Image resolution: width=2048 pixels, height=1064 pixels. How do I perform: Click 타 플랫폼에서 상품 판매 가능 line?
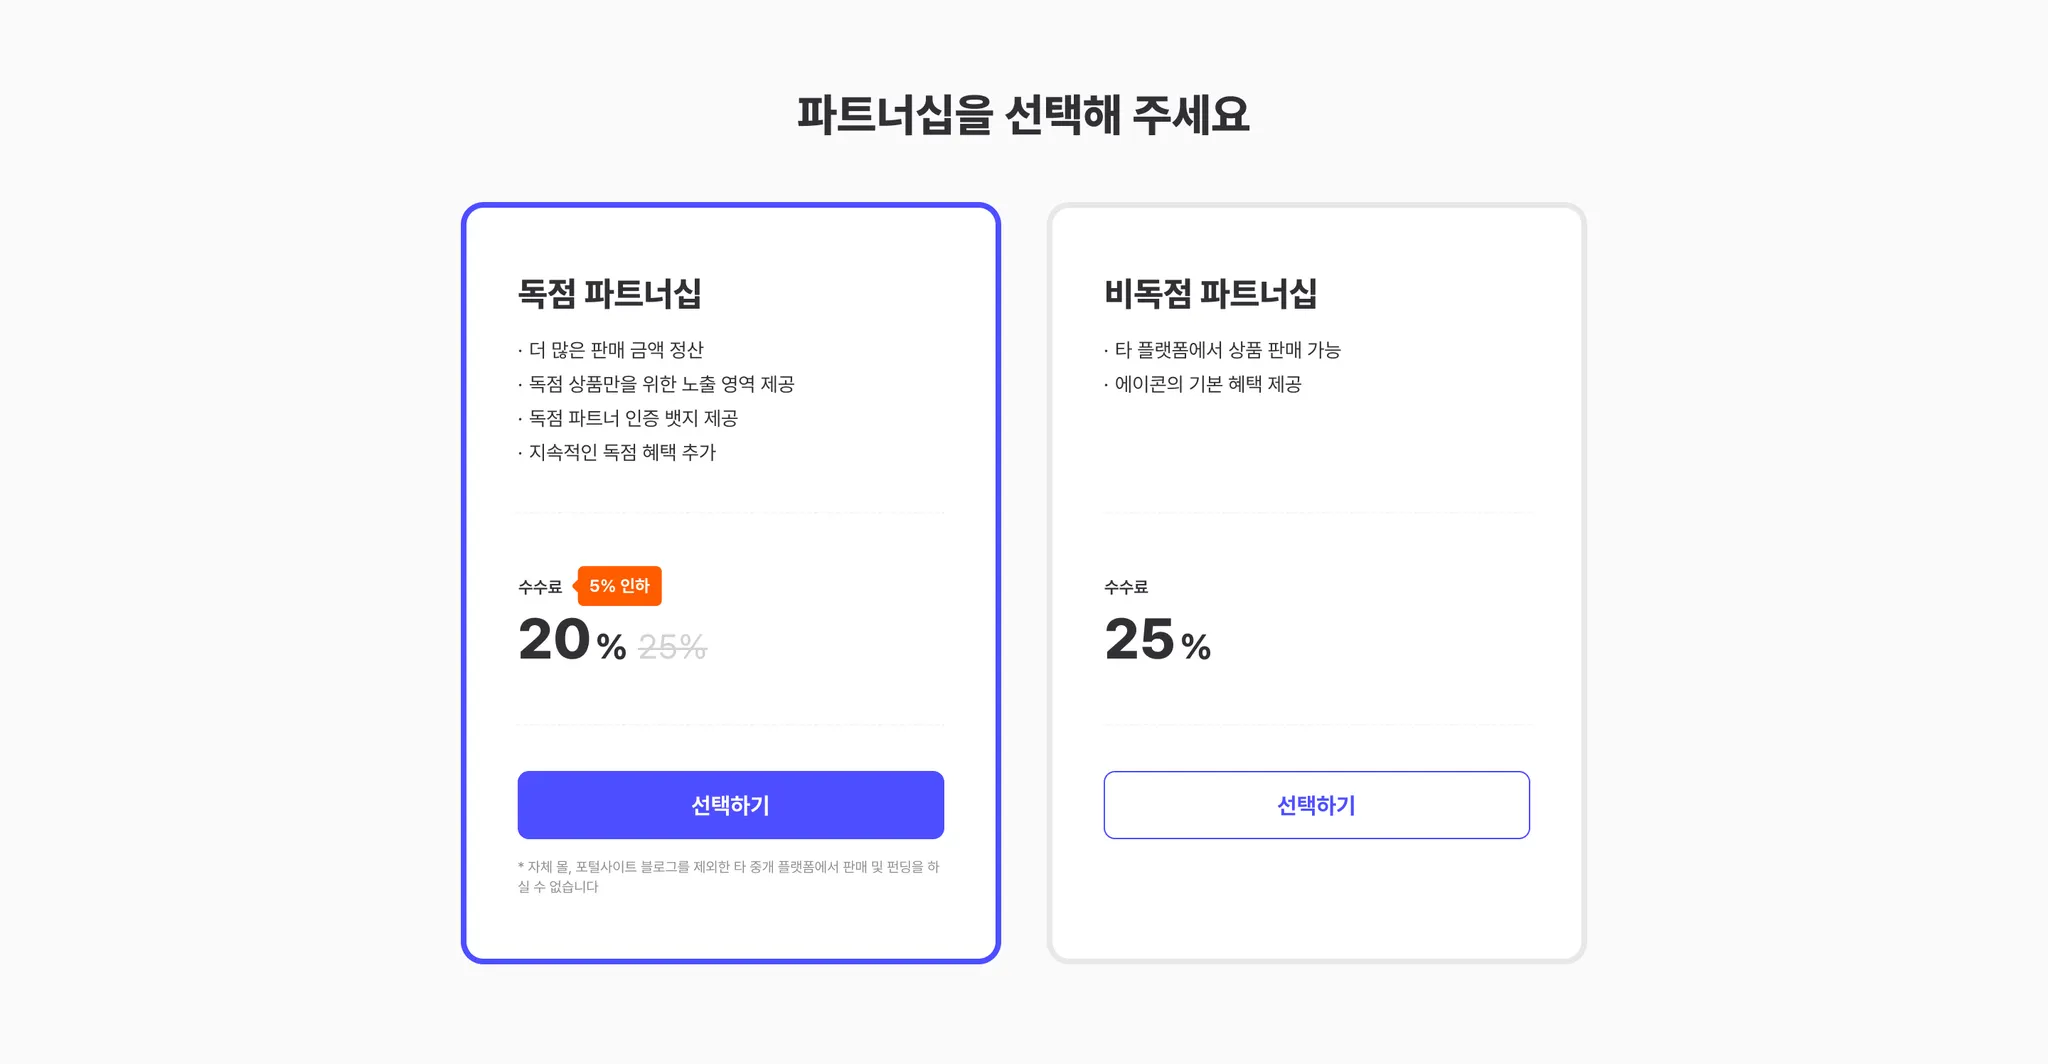click(x=1227, y=350)
